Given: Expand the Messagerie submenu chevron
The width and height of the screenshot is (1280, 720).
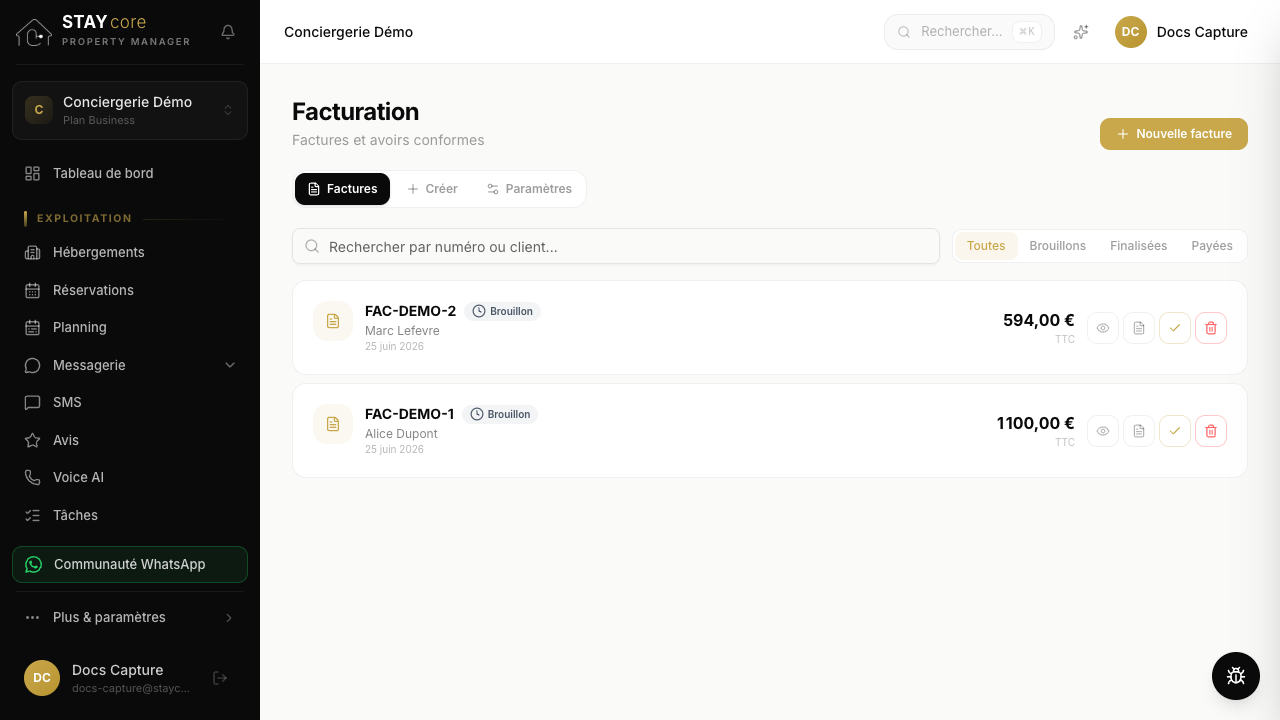Looking at the screenshot, I should click(230, 365).
